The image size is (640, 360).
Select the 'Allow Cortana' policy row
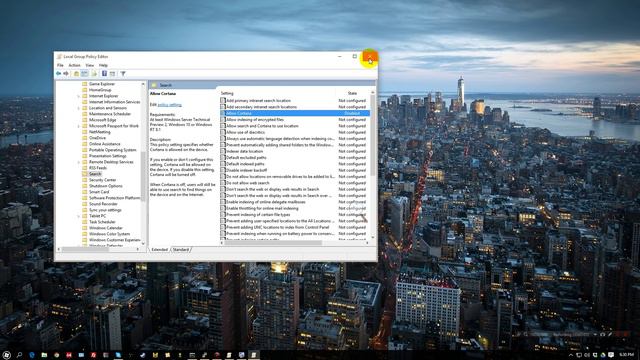(x=295, y=113)
